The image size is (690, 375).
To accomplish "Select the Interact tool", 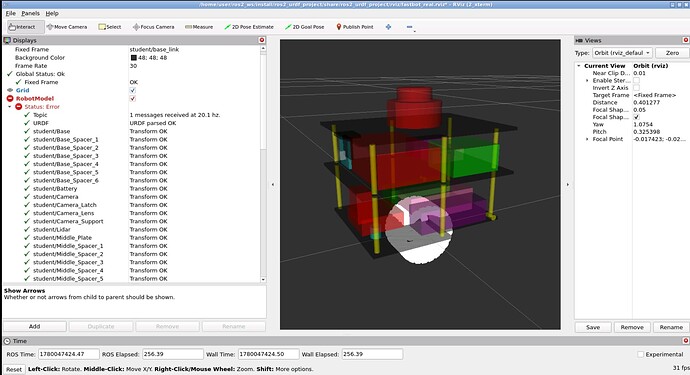I will tap(26, 27).
